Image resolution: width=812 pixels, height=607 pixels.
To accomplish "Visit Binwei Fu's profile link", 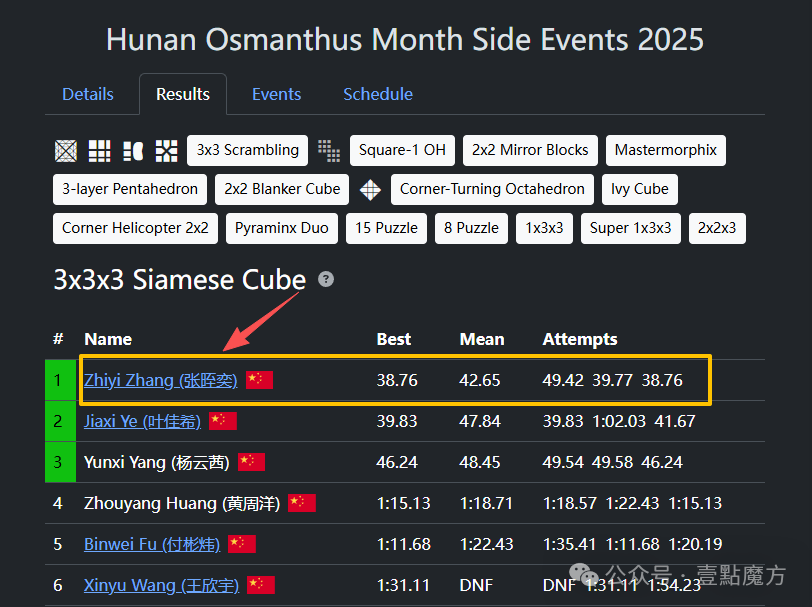I will 152,544.
